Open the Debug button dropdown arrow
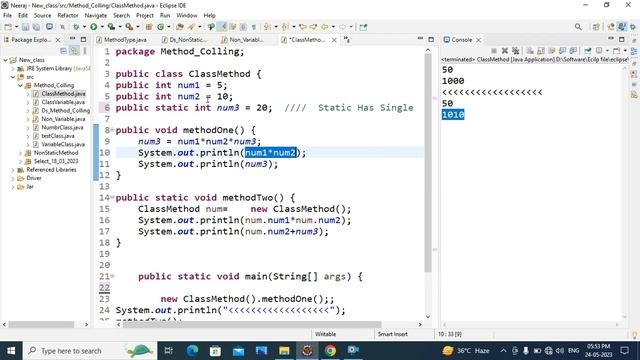Image resolution: width=640 pixels, height=360 pixels. [x=84, y=27]
